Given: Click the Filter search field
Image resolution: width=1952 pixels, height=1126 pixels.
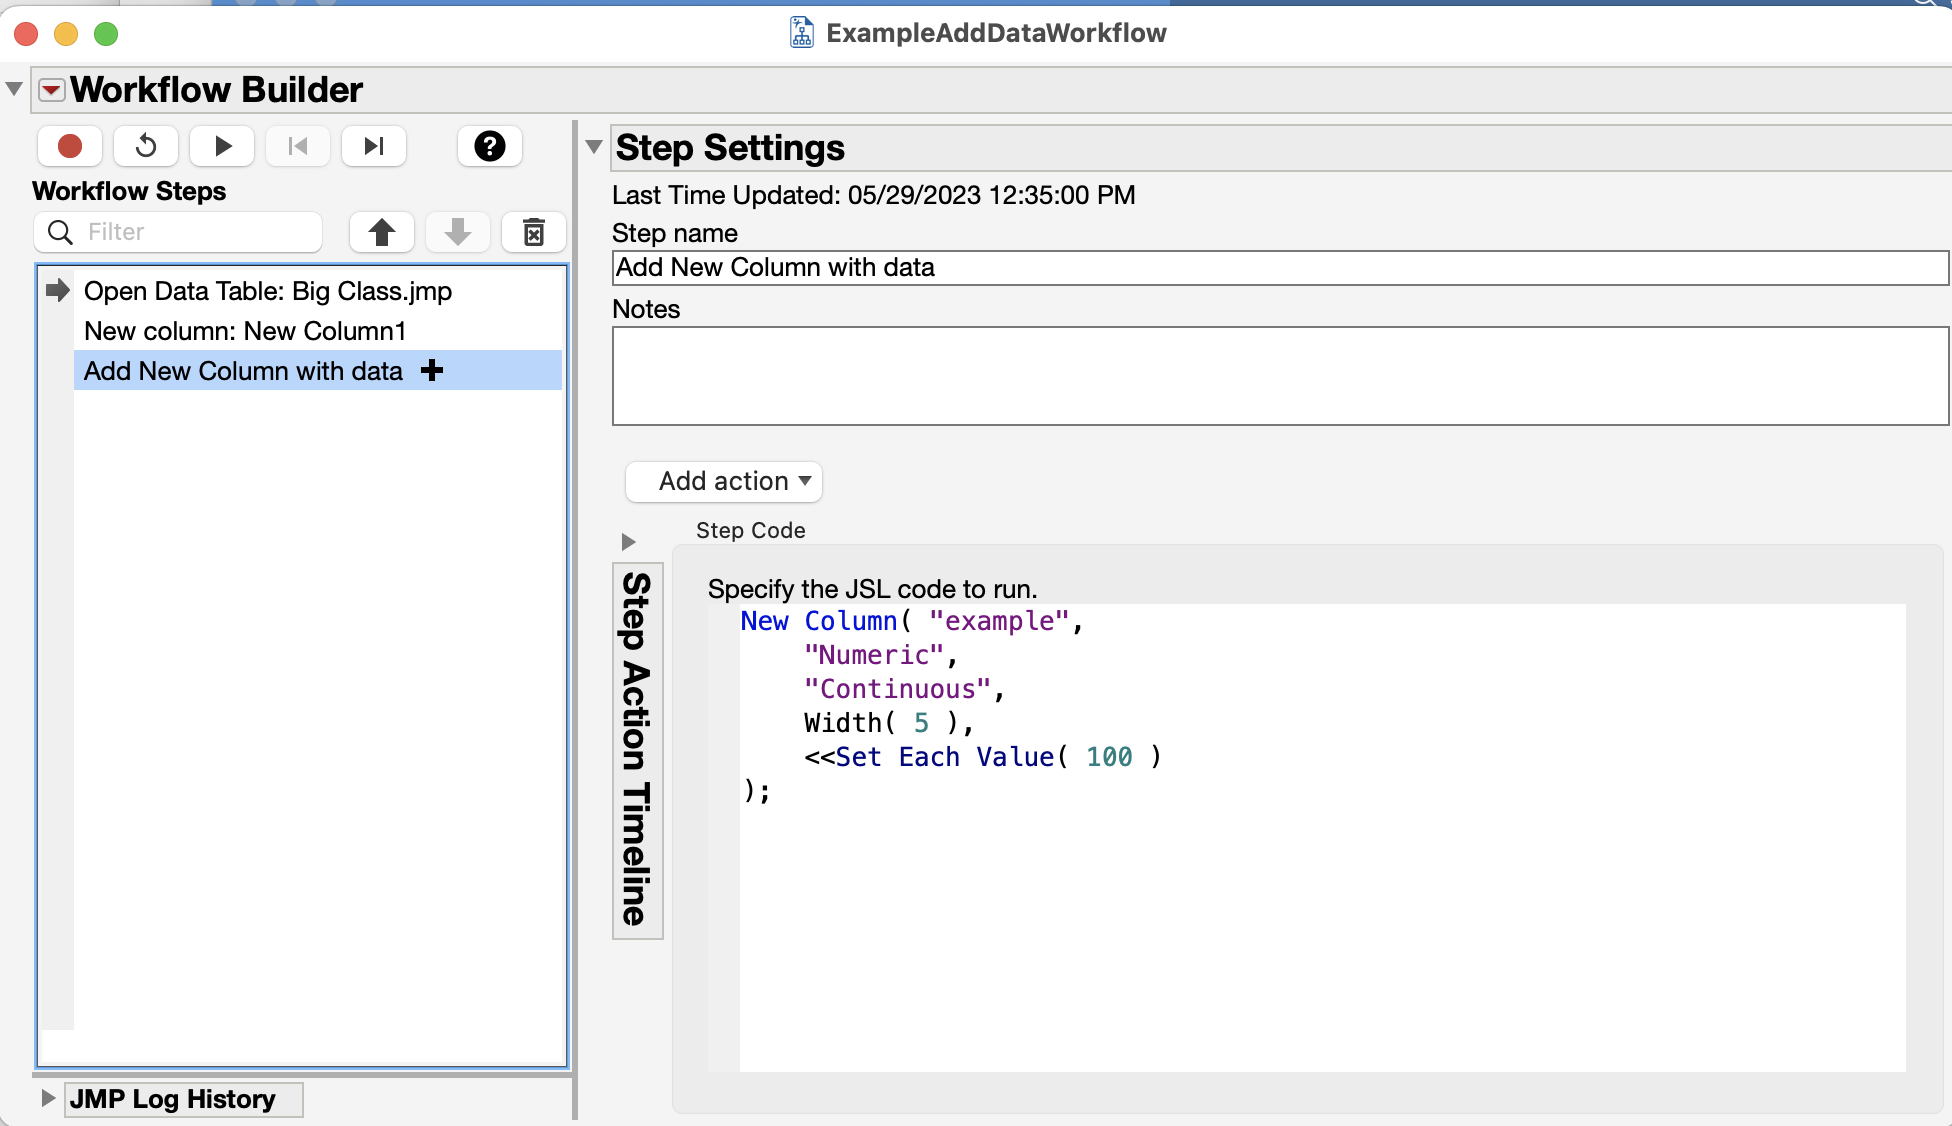Looking at the screenshot, I should [200, 232].
